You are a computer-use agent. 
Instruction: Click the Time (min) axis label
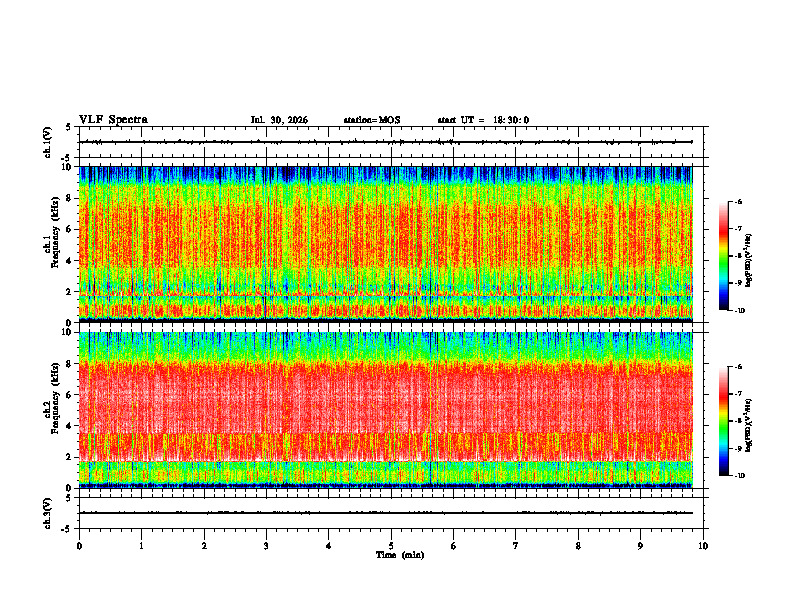tap(400, 555)
